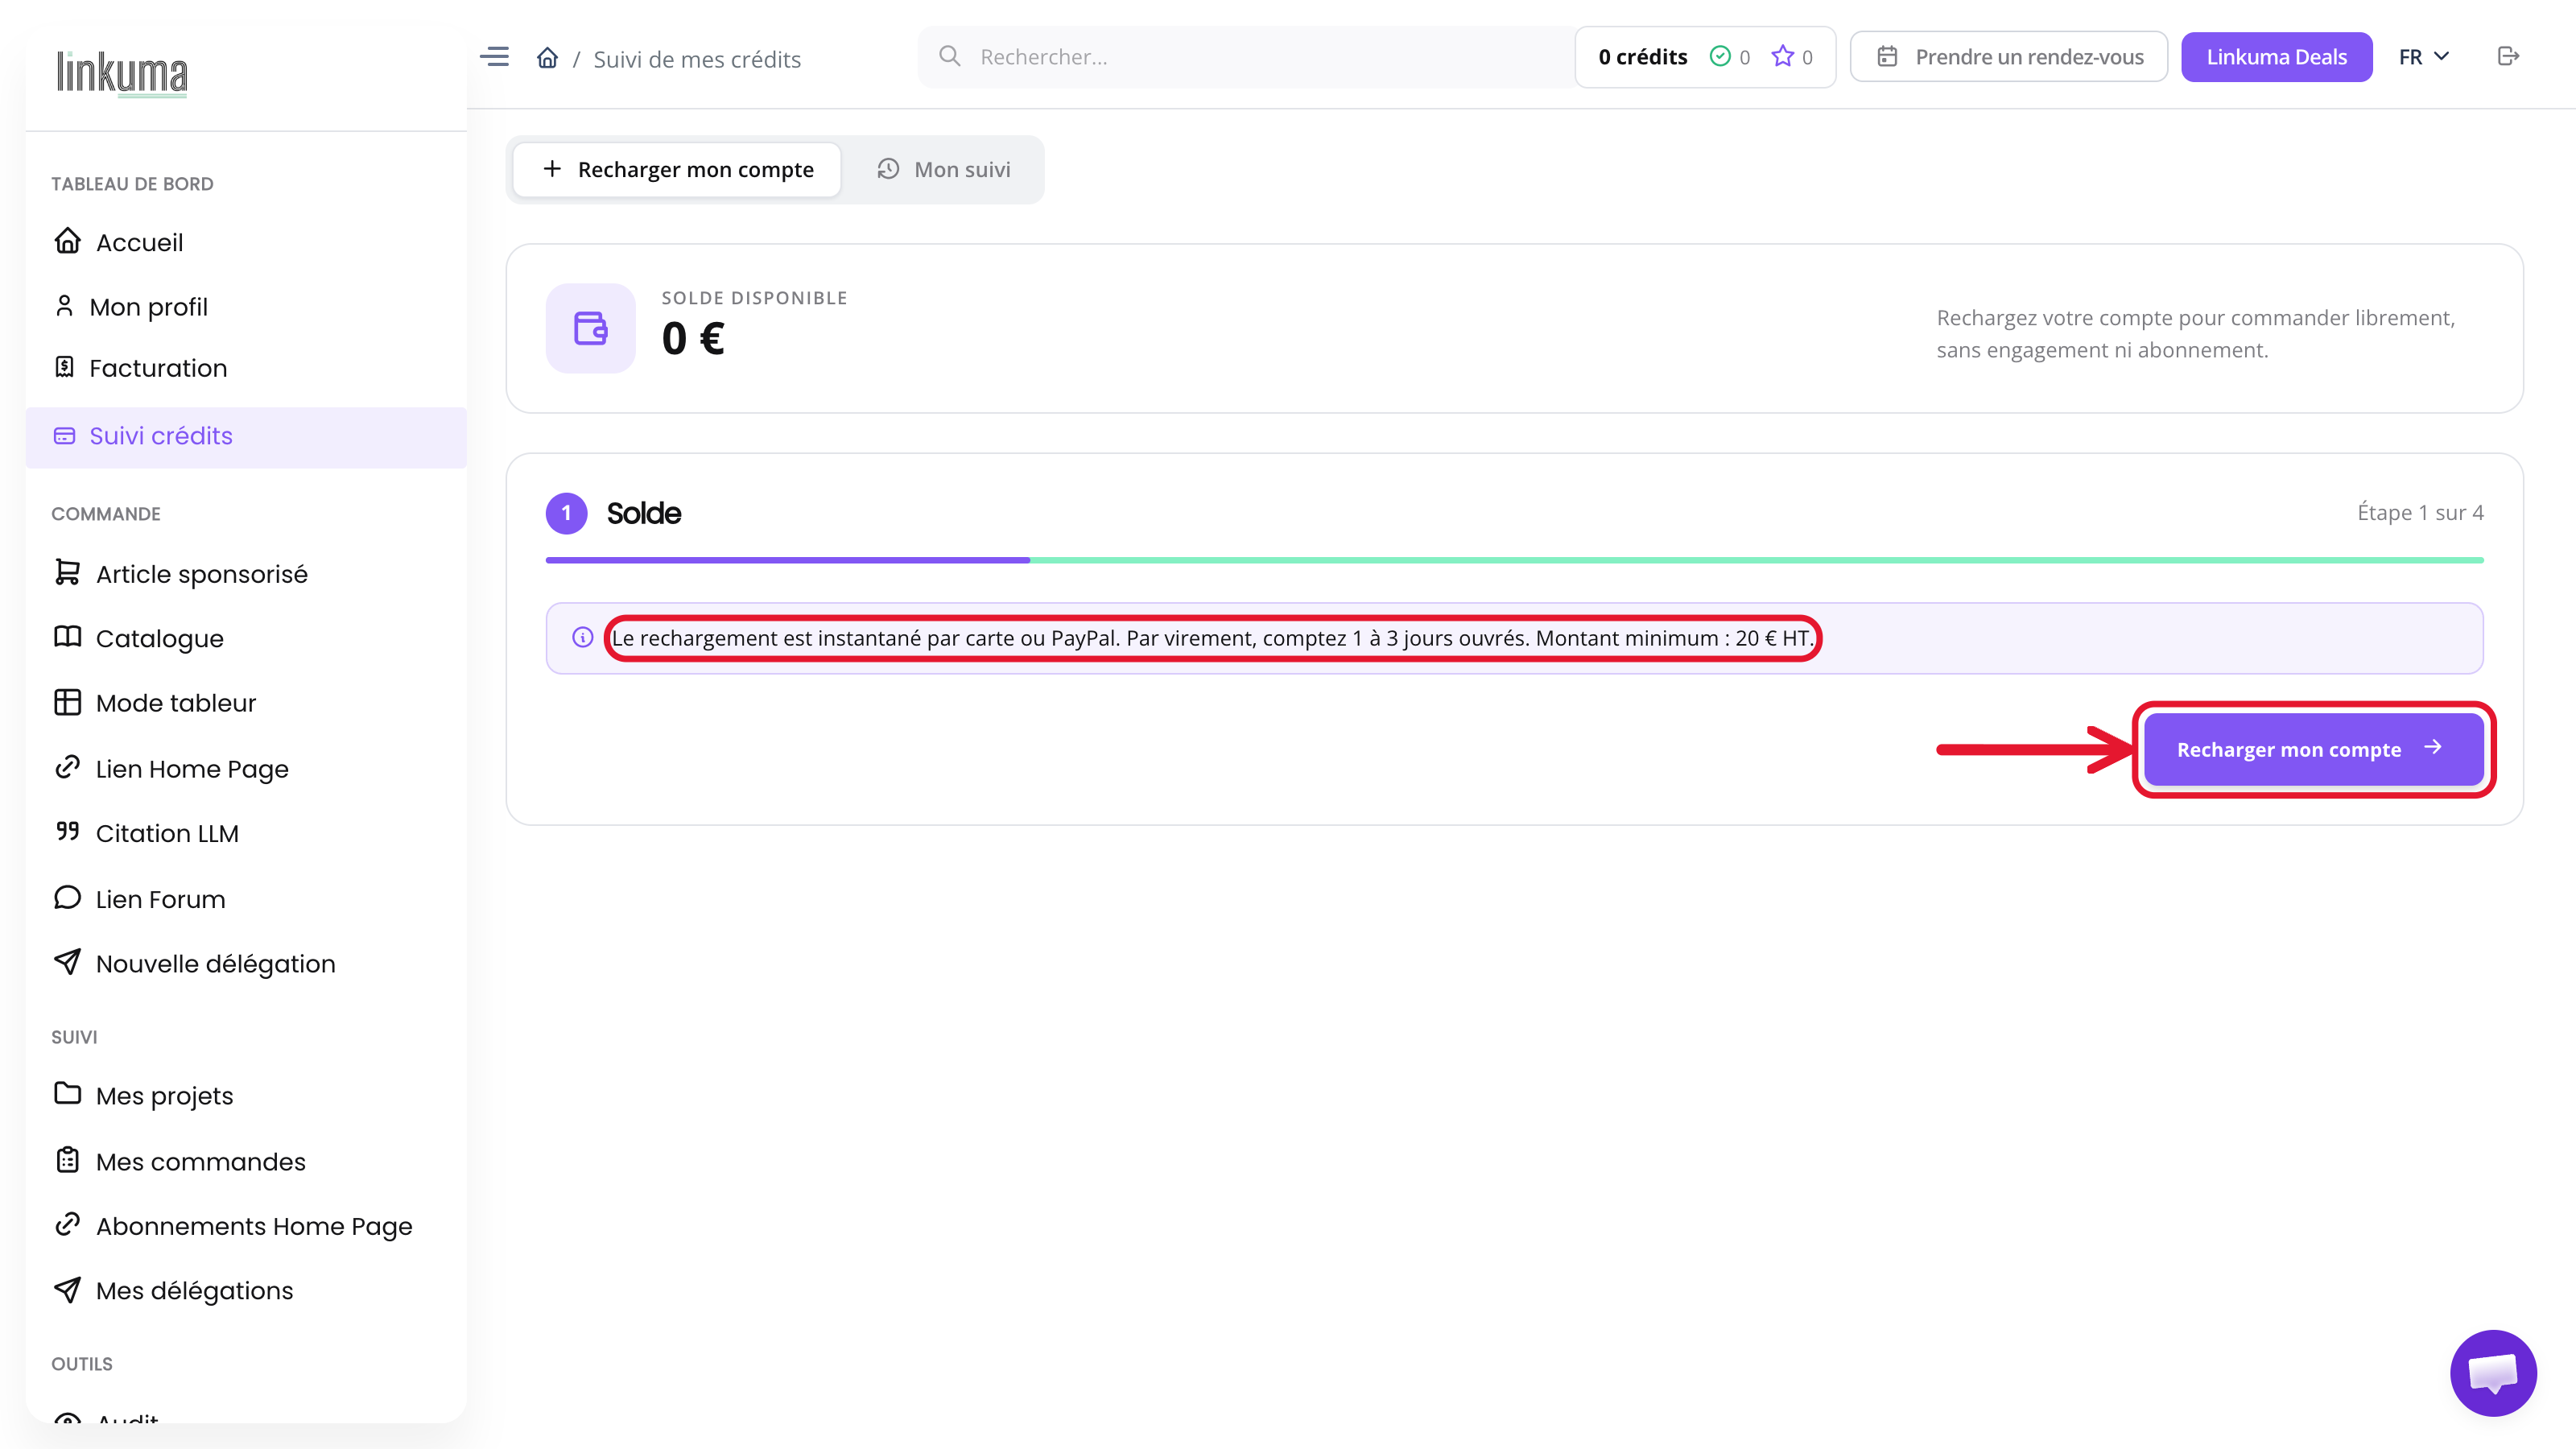
Task: Open Linkuma Deals
Action: coord(2276,57)
